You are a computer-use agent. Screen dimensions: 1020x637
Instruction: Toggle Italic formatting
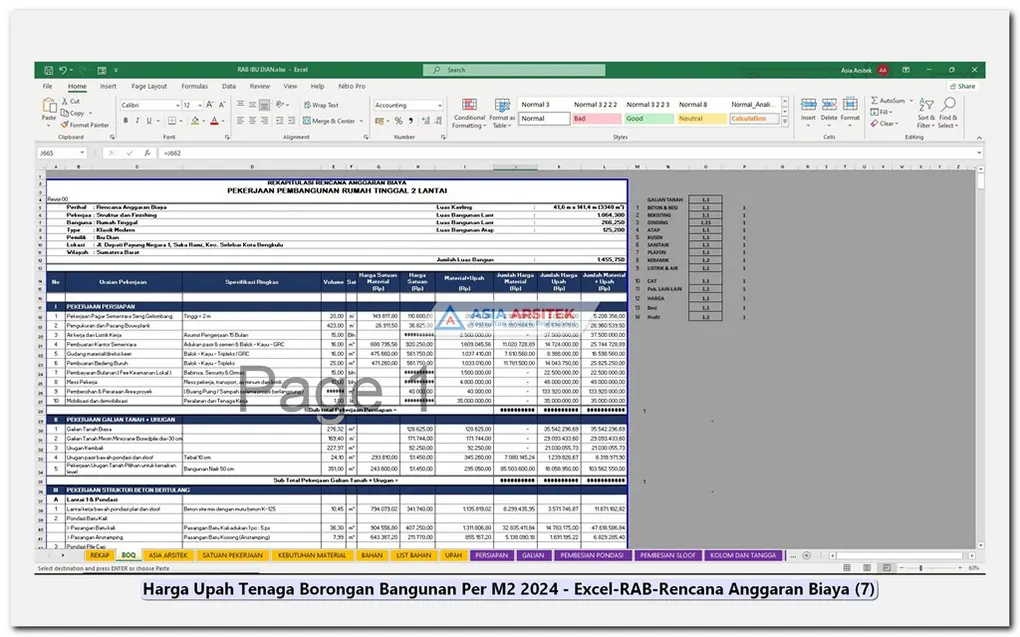pos(137,121)
